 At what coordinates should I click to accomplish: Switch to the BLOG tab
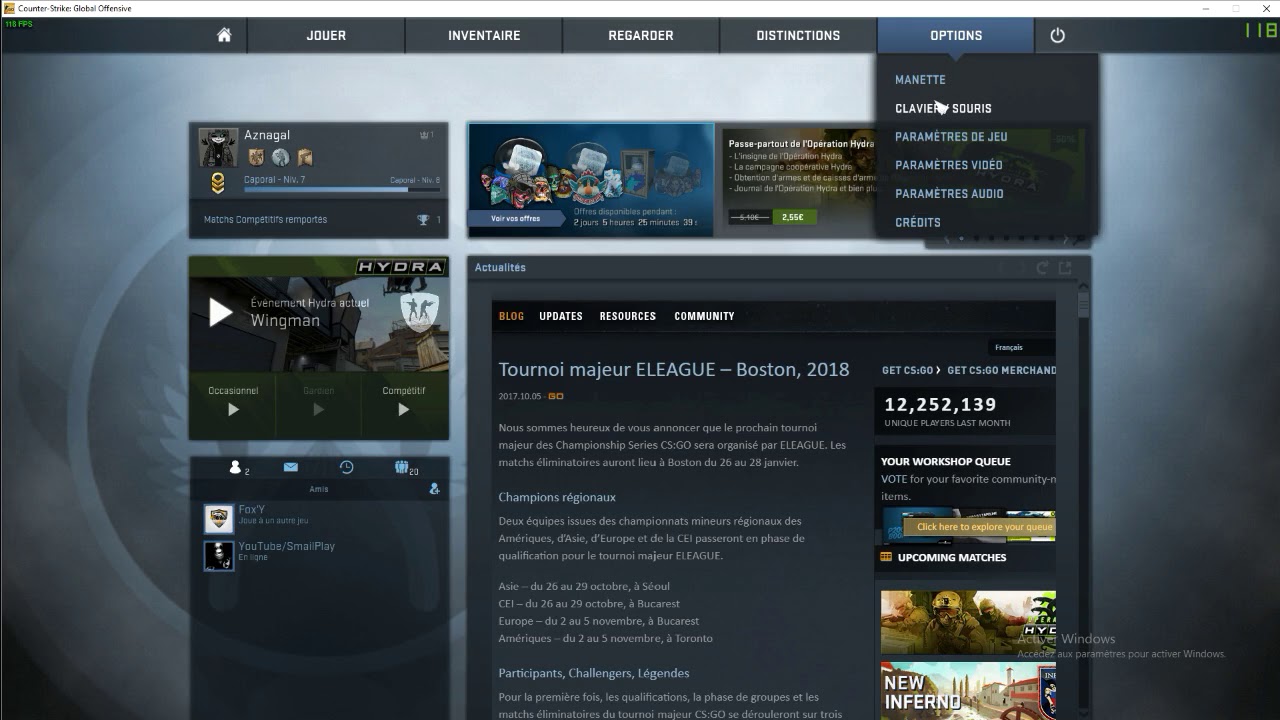click(x=511, y=316)
